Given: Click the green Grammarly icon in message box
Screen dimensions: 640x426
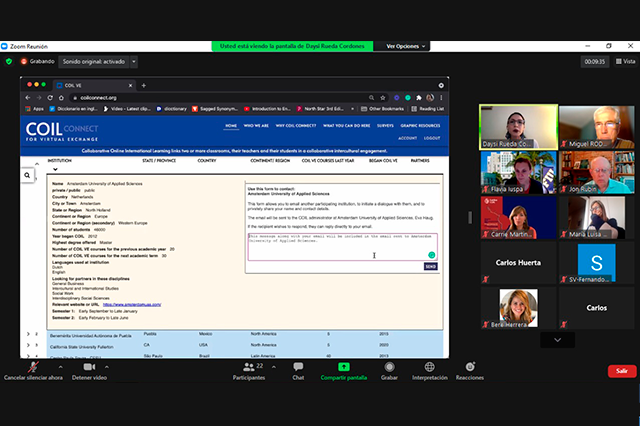Looking at the screenshot, I should pos(431,255).
